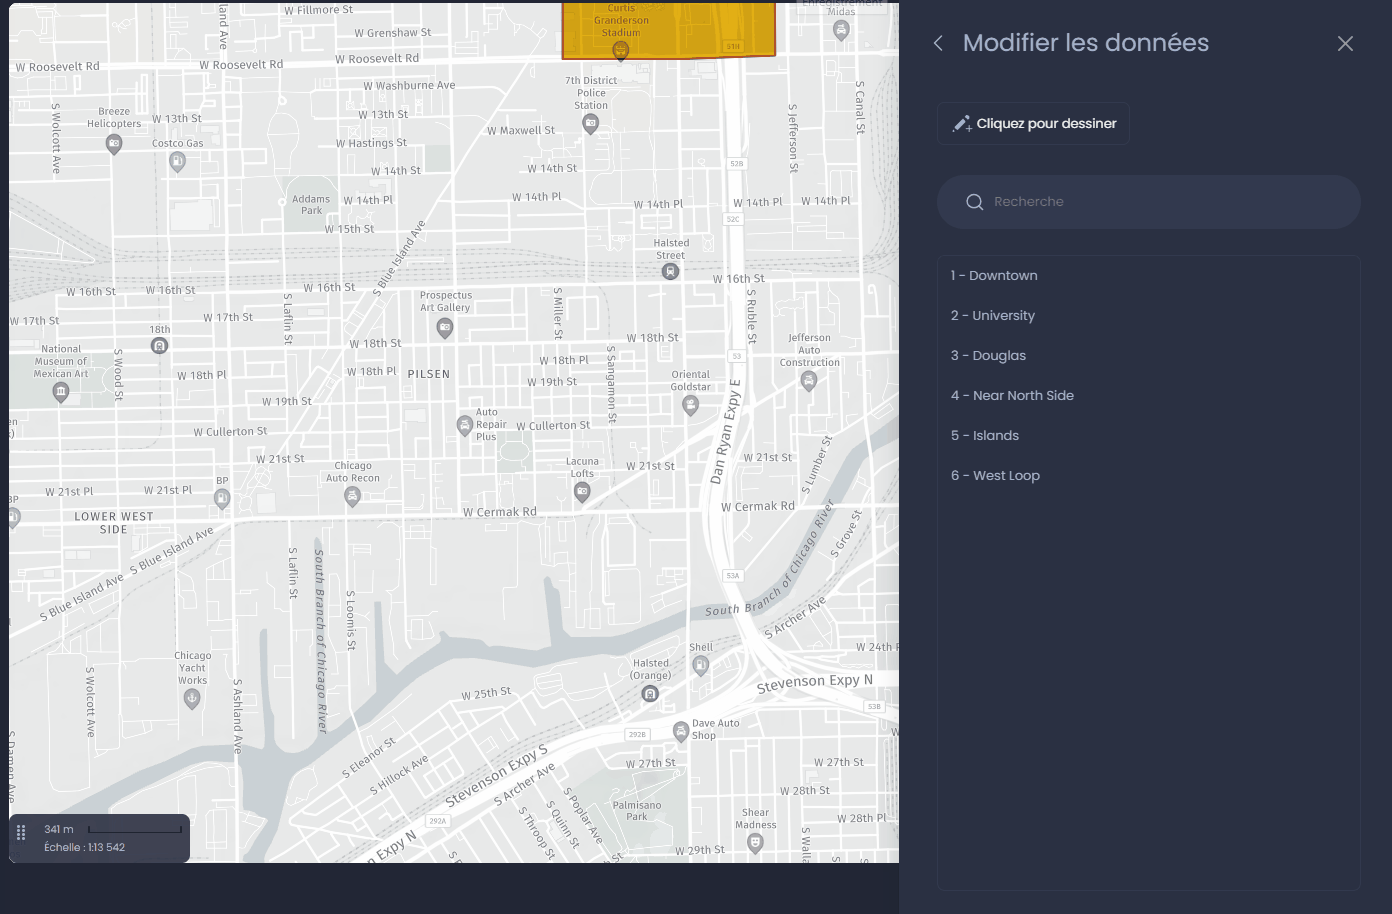Click the magnifier icon in search field
The width and height of the screenshot is (1392, 914).
[x=974, y=202]
